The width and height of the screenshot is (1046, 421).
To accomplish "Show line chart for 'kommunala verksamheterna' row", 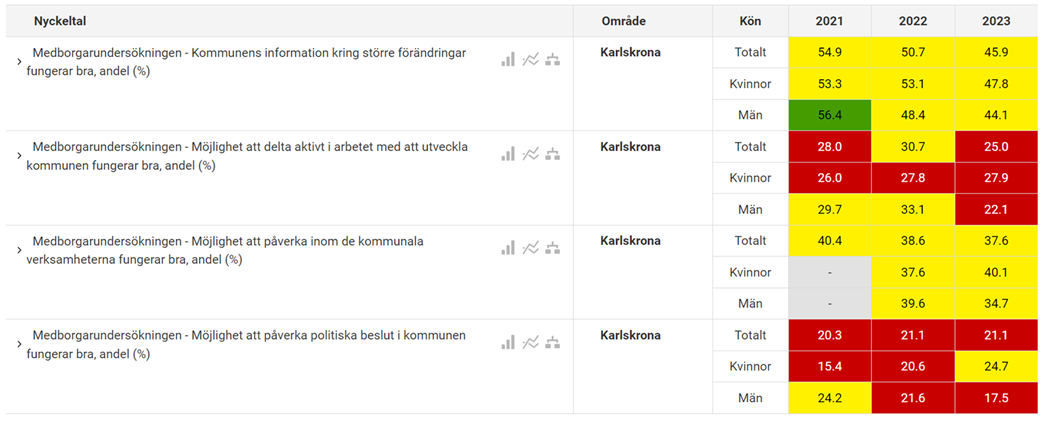I will pyautogui.click(x=531, y=248).
